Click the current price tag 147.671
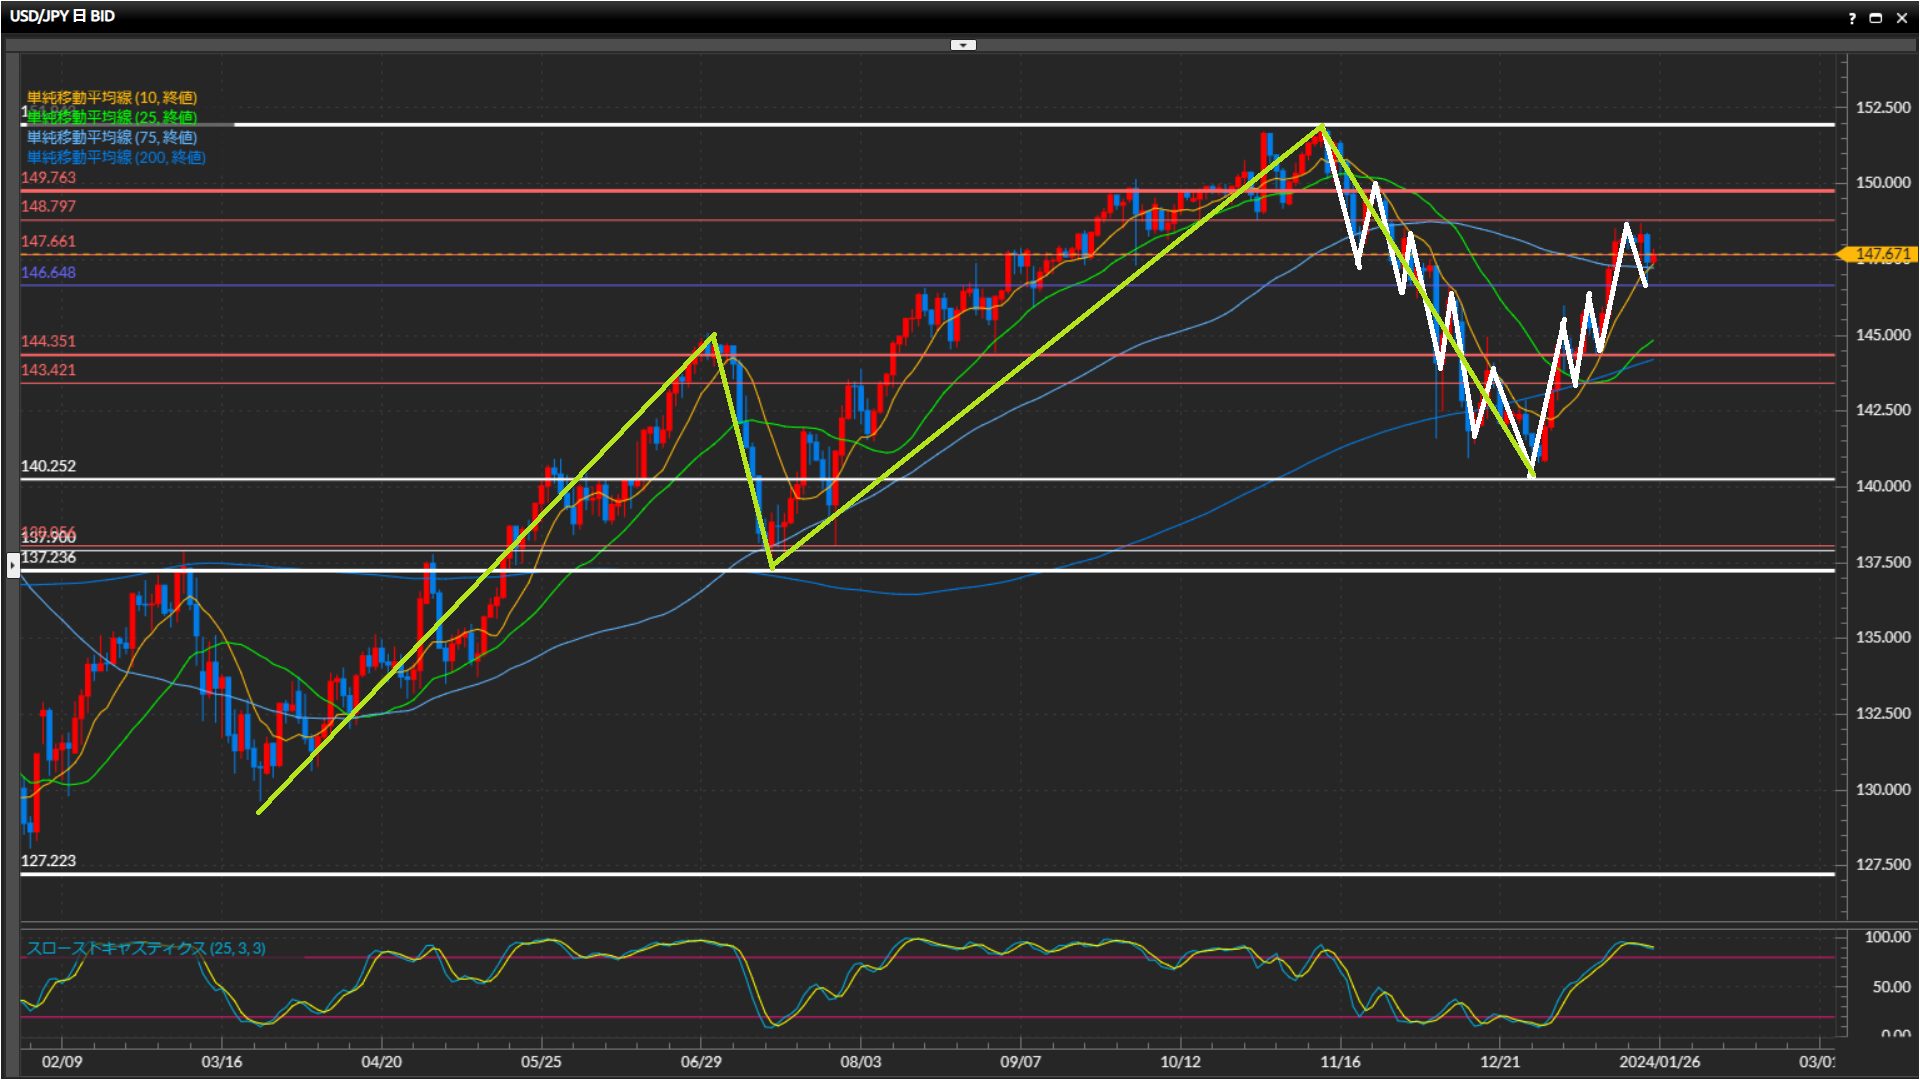 click(x=1881, y=255)
